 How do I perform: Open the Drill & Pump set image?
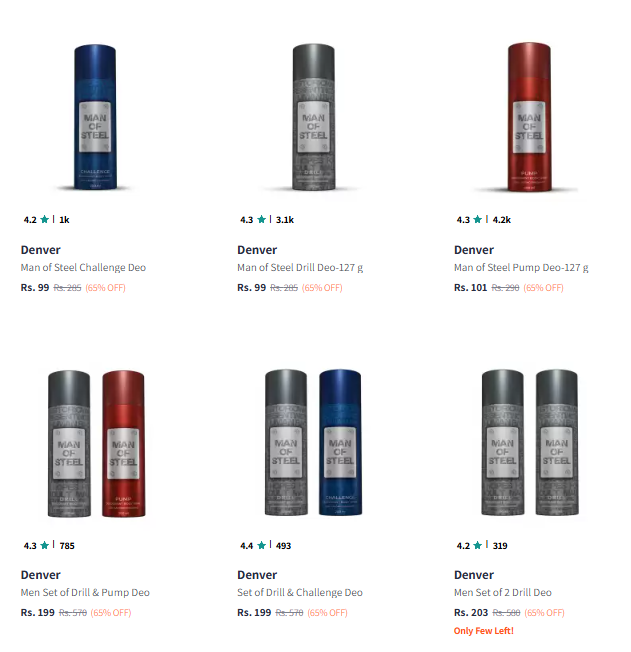coord(96,443)
